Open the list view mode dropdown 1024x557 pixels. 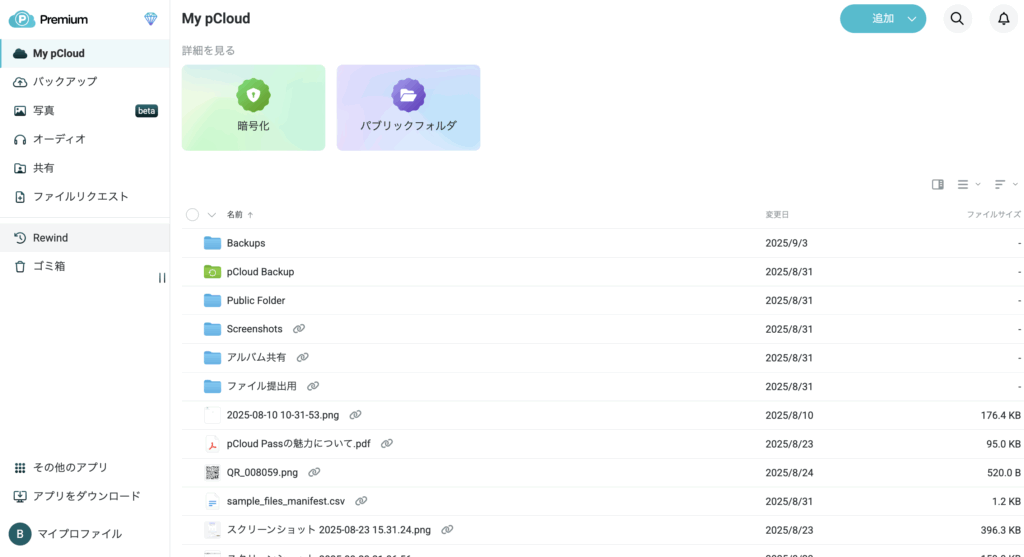(x=968, y=185)
